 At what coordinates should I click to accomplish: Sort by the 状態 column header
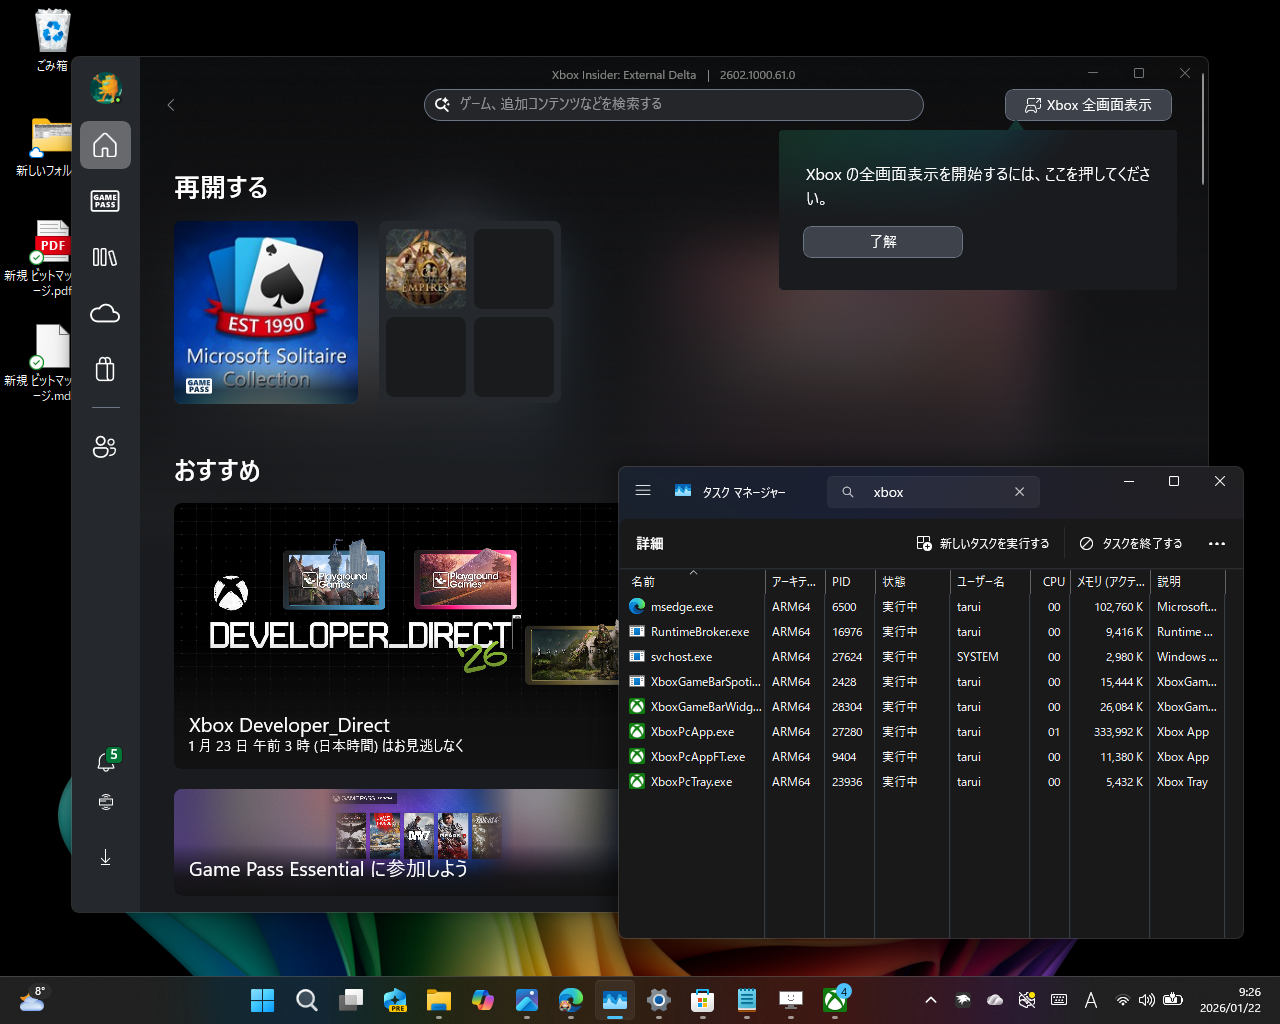click(910, 581)
